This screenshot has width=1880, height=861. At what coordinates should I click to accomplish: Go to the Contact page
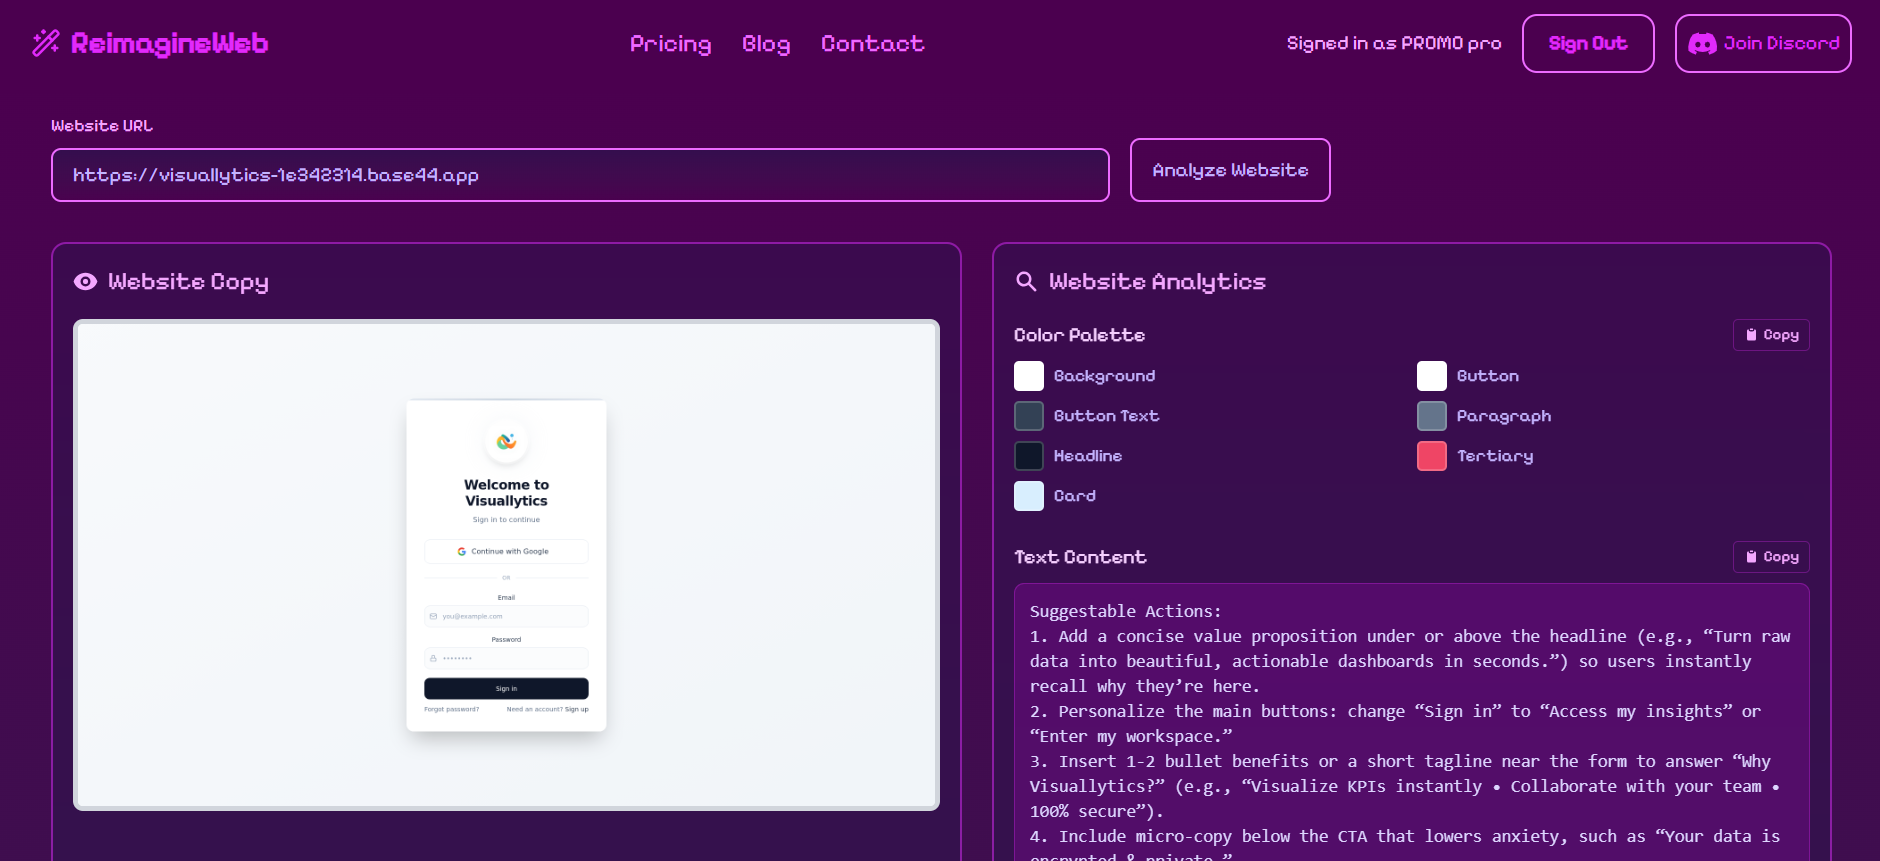coord(872,44)
